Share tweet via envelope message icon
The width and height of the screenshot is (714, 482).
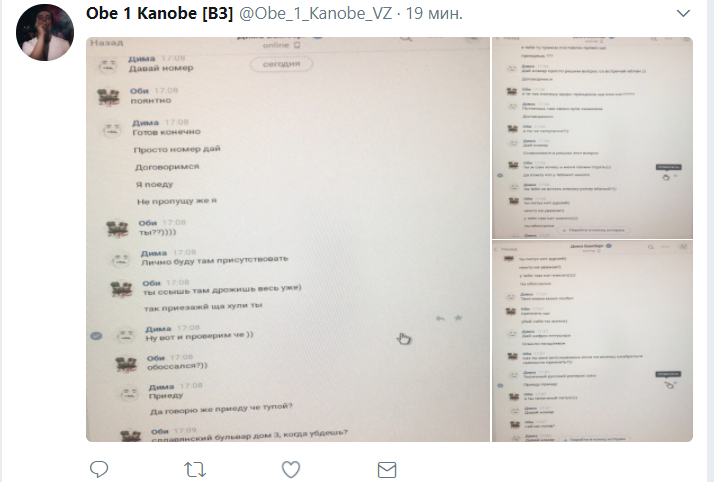pos(387,470)
